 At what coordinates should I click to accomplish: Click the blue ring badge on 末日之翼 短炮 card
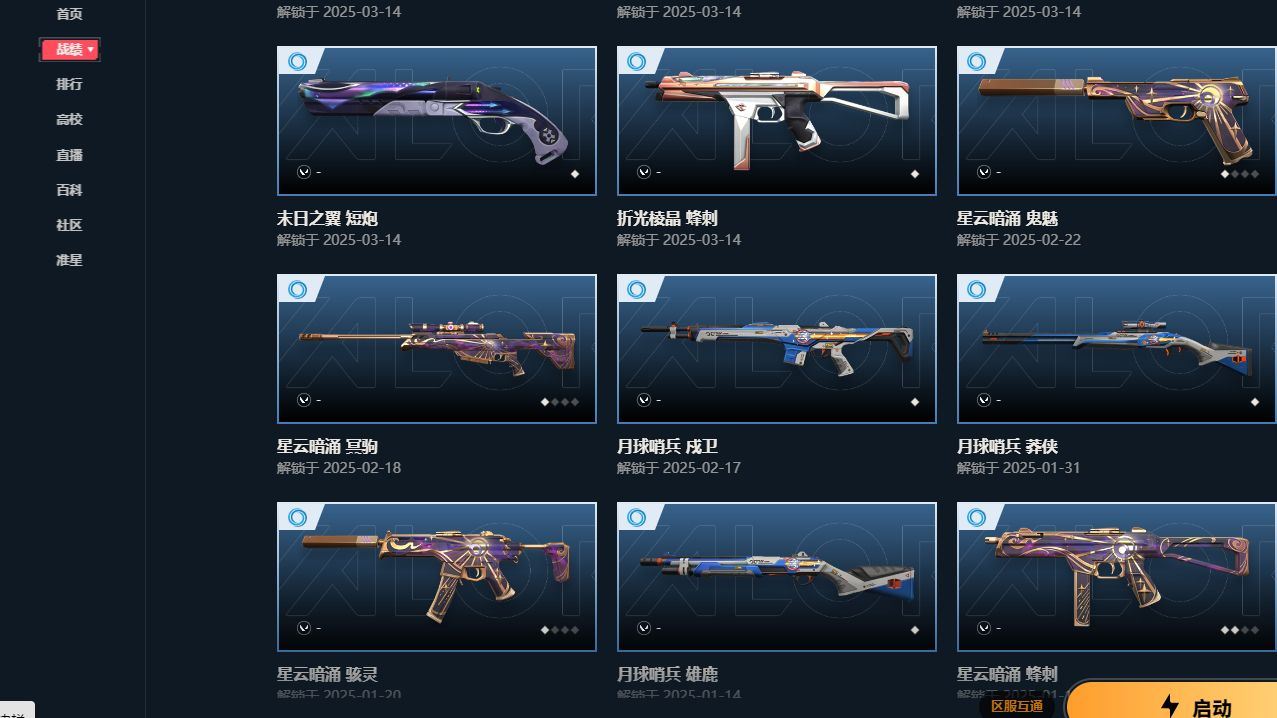click(297, 61)
